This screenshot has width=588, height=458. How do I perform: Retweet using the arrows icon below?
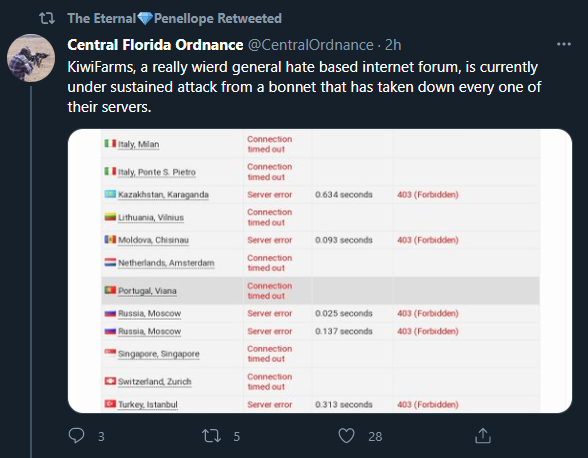tap(212, 436)
